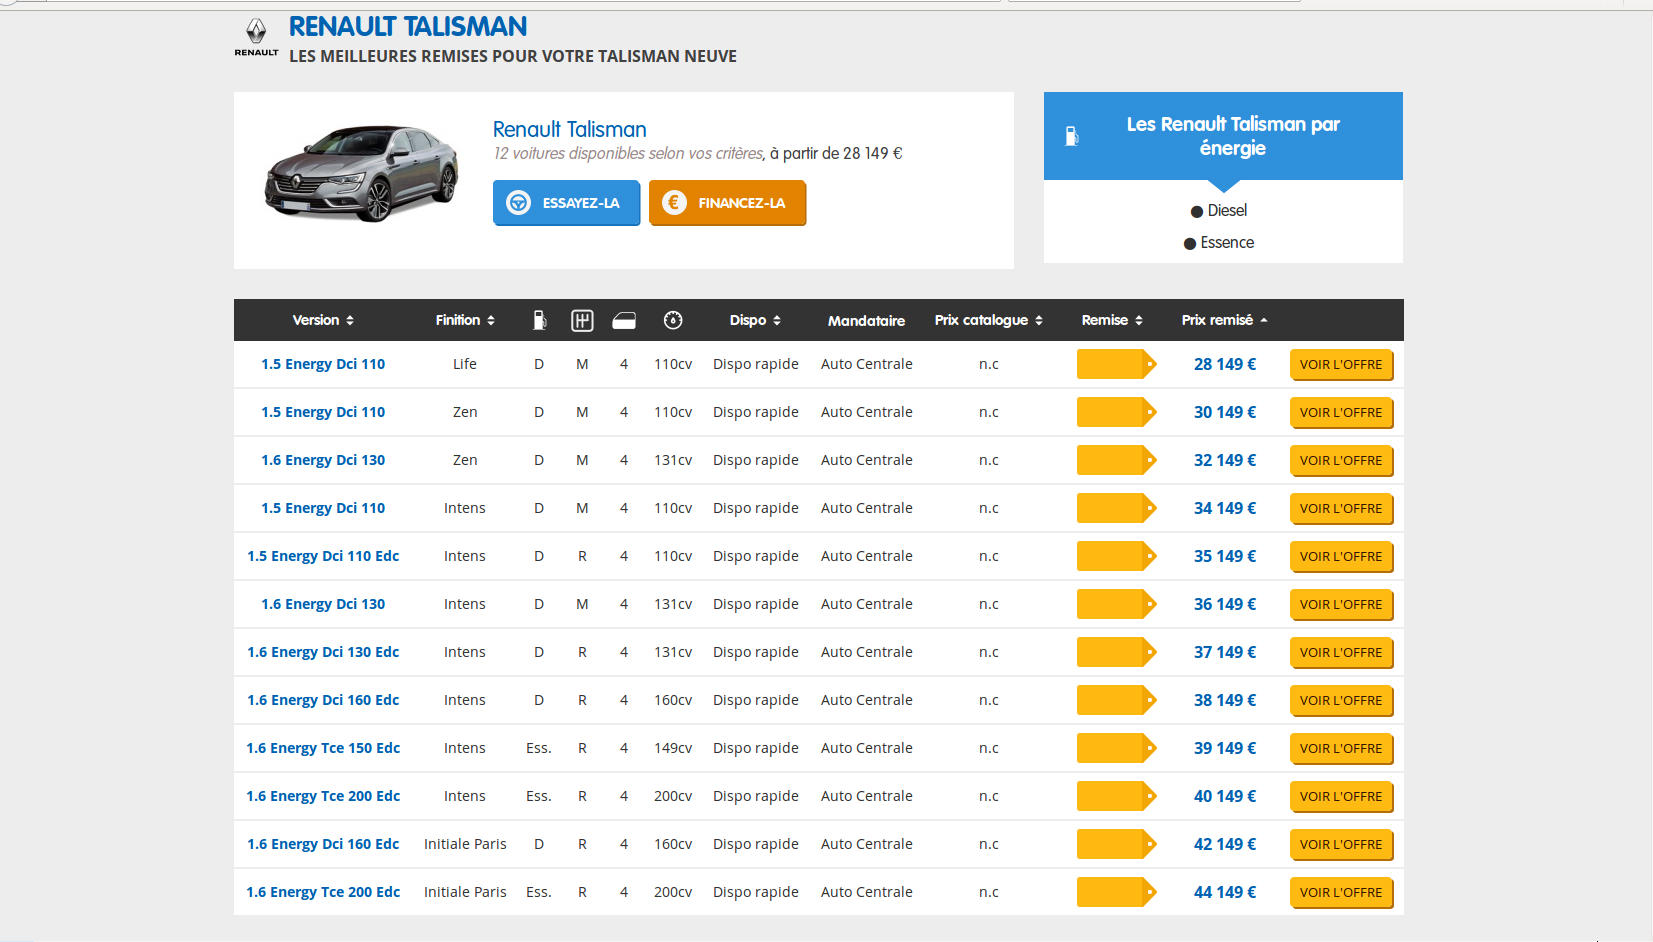Click fuel pump icon column header
Screen dimensions: 1653x942
[539, 320]
